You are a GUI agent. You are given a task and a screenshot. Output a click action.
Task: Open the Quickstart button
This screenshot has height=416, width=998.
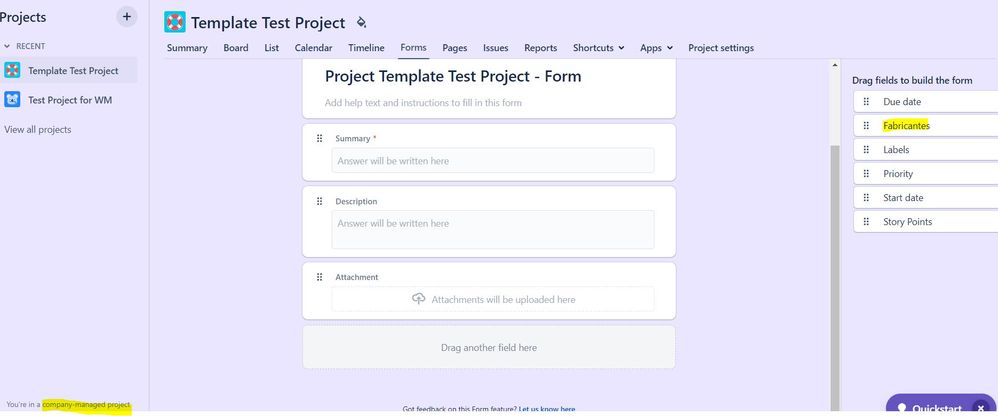point(931,408)
